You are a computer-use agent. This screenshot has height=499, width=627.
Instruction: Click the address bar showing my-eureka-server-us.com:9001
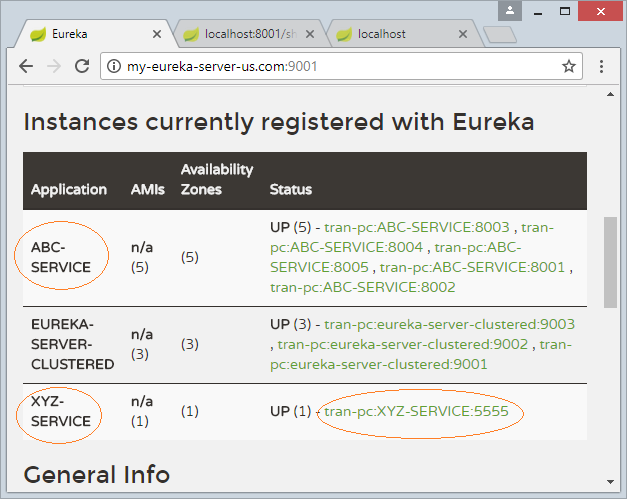point(341,66)
